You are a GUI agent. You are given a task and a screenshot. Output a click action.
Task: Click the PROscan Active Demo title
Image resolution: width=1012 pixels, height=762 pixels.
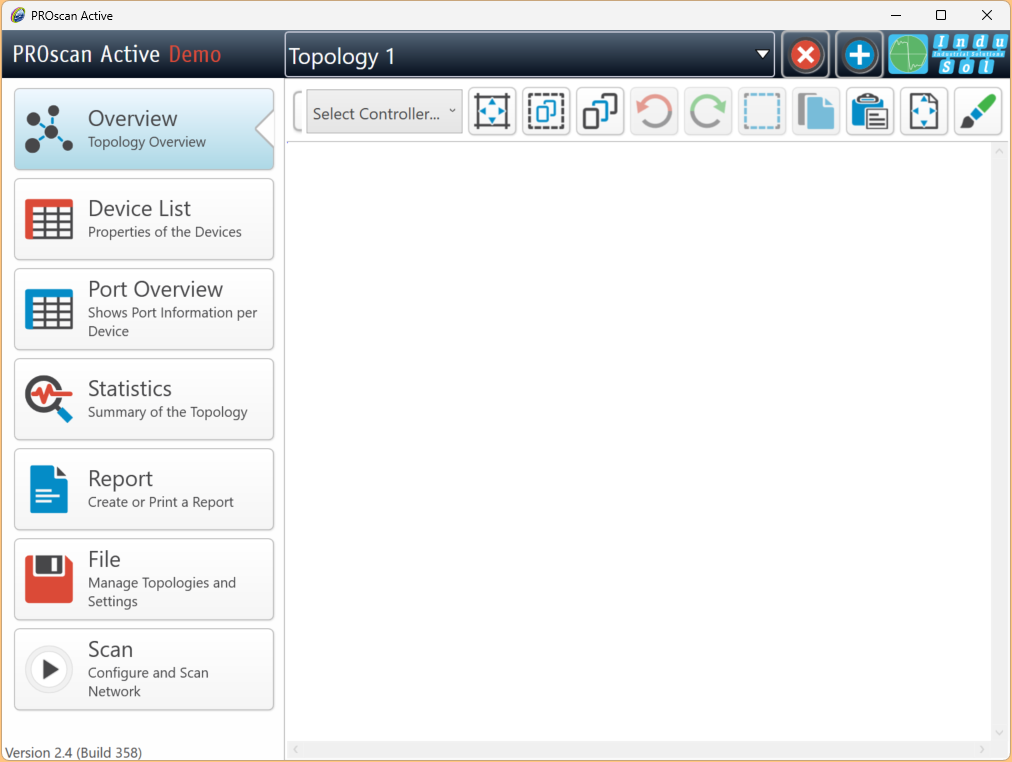click(x=117, y=54)
